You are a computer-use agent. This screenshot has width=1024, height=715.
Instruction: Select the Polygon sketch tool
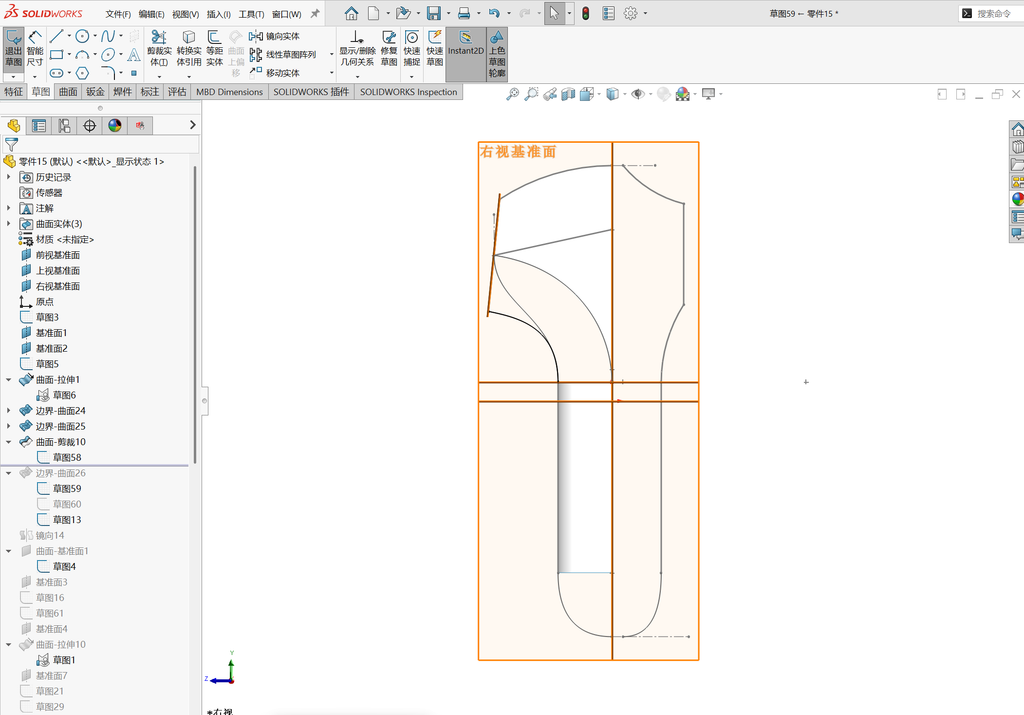82,72
